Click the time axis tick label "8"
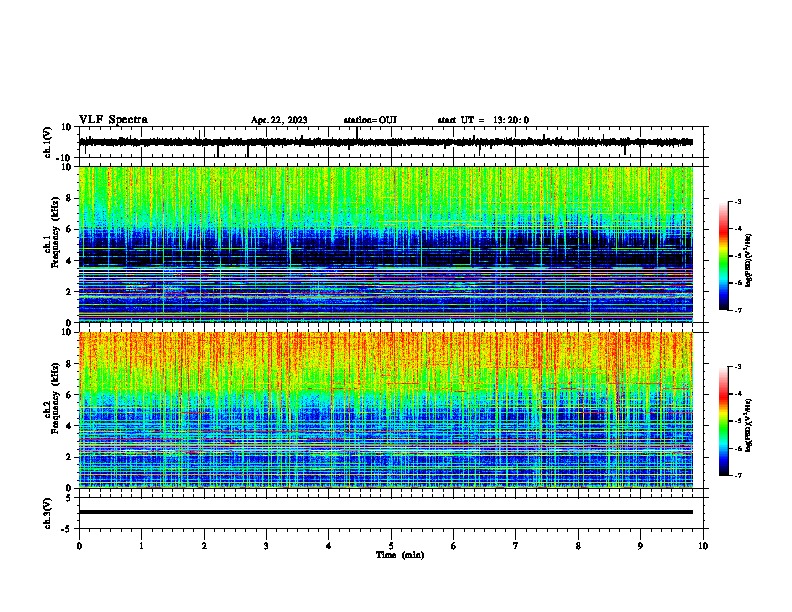 (x=578, y=546)
